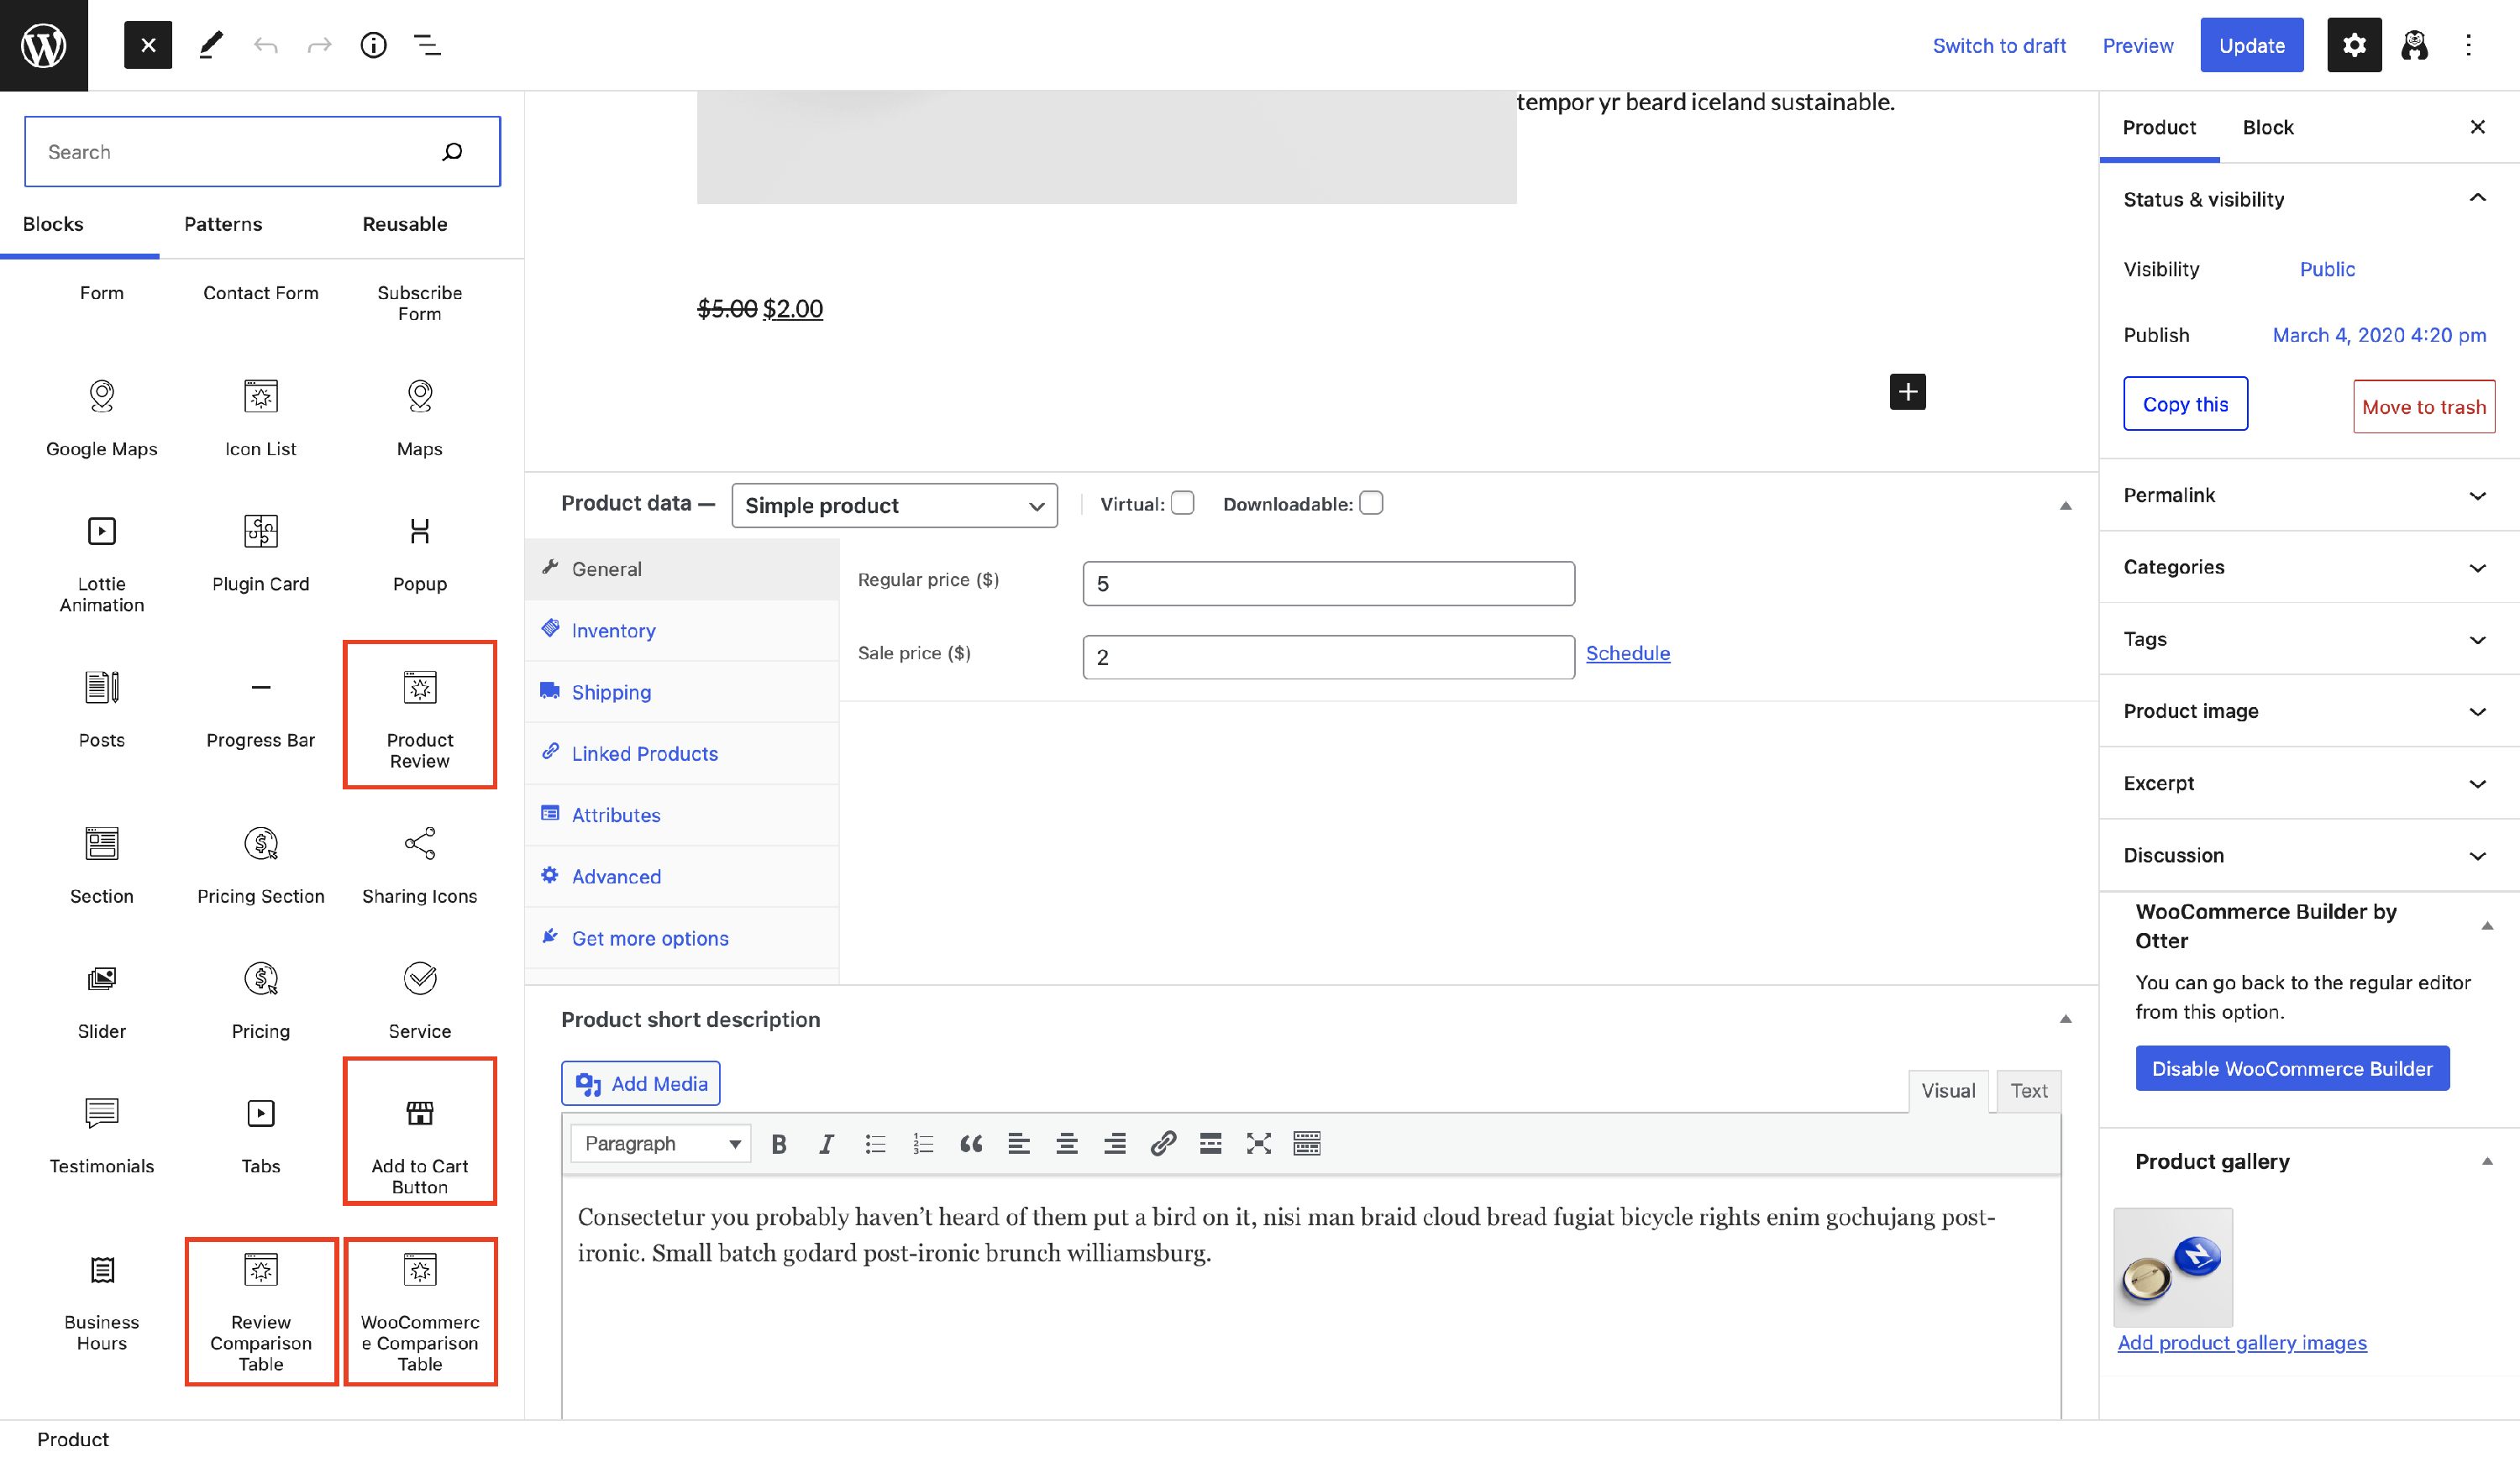Click the Schedule sale price link
Viewport: 2520px width, 1457px height.
1627,653
